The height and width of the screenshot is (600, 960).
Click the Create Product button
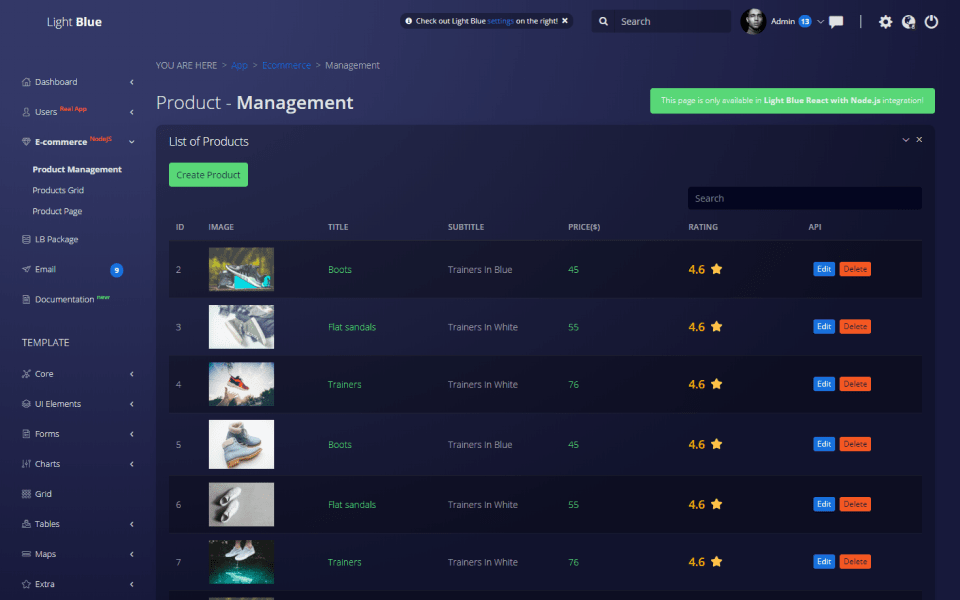208,175
